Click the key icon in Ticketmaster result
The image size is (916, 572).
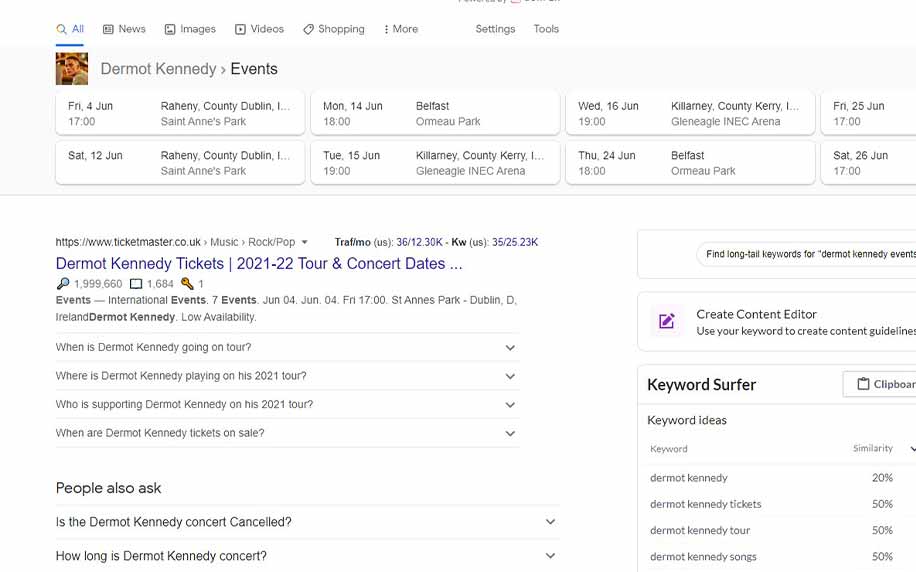click(187, 284)
